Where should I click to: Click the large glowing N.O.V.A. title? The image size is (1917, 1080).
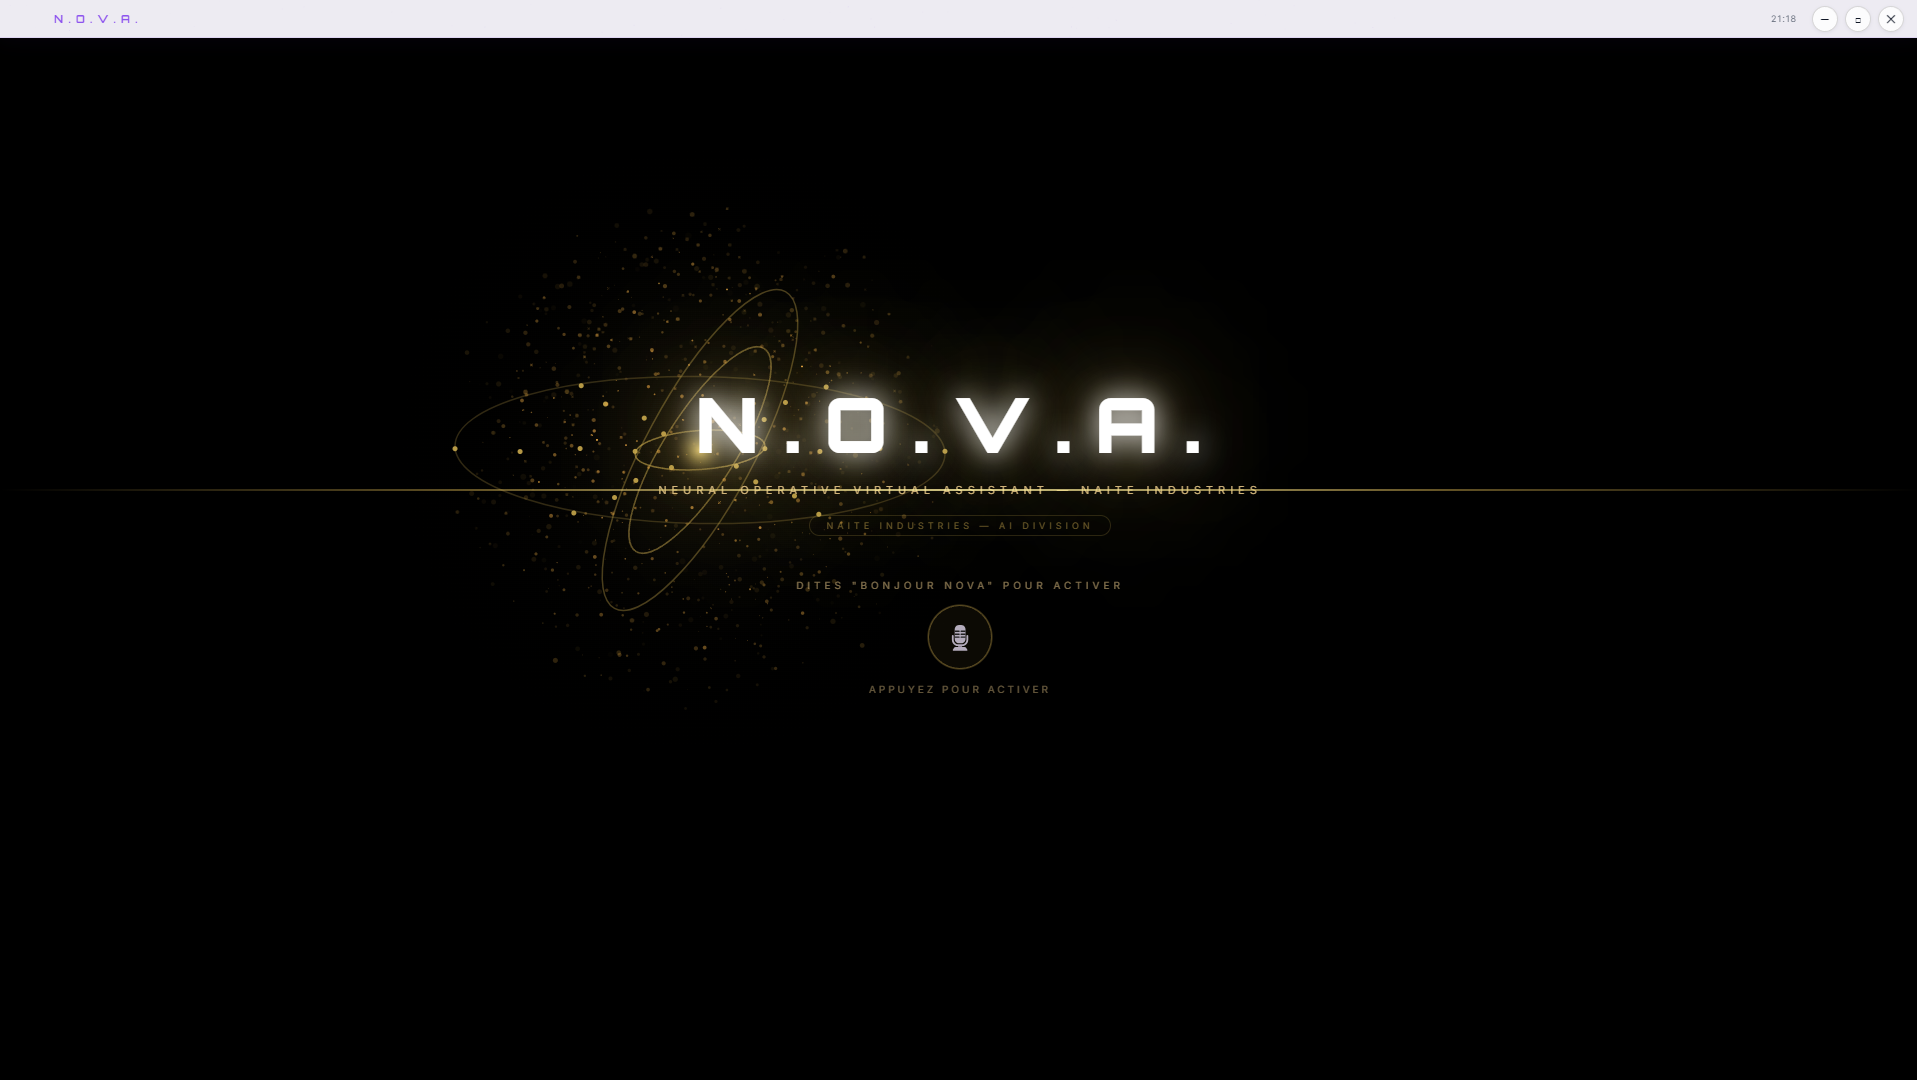pos(950,427)
